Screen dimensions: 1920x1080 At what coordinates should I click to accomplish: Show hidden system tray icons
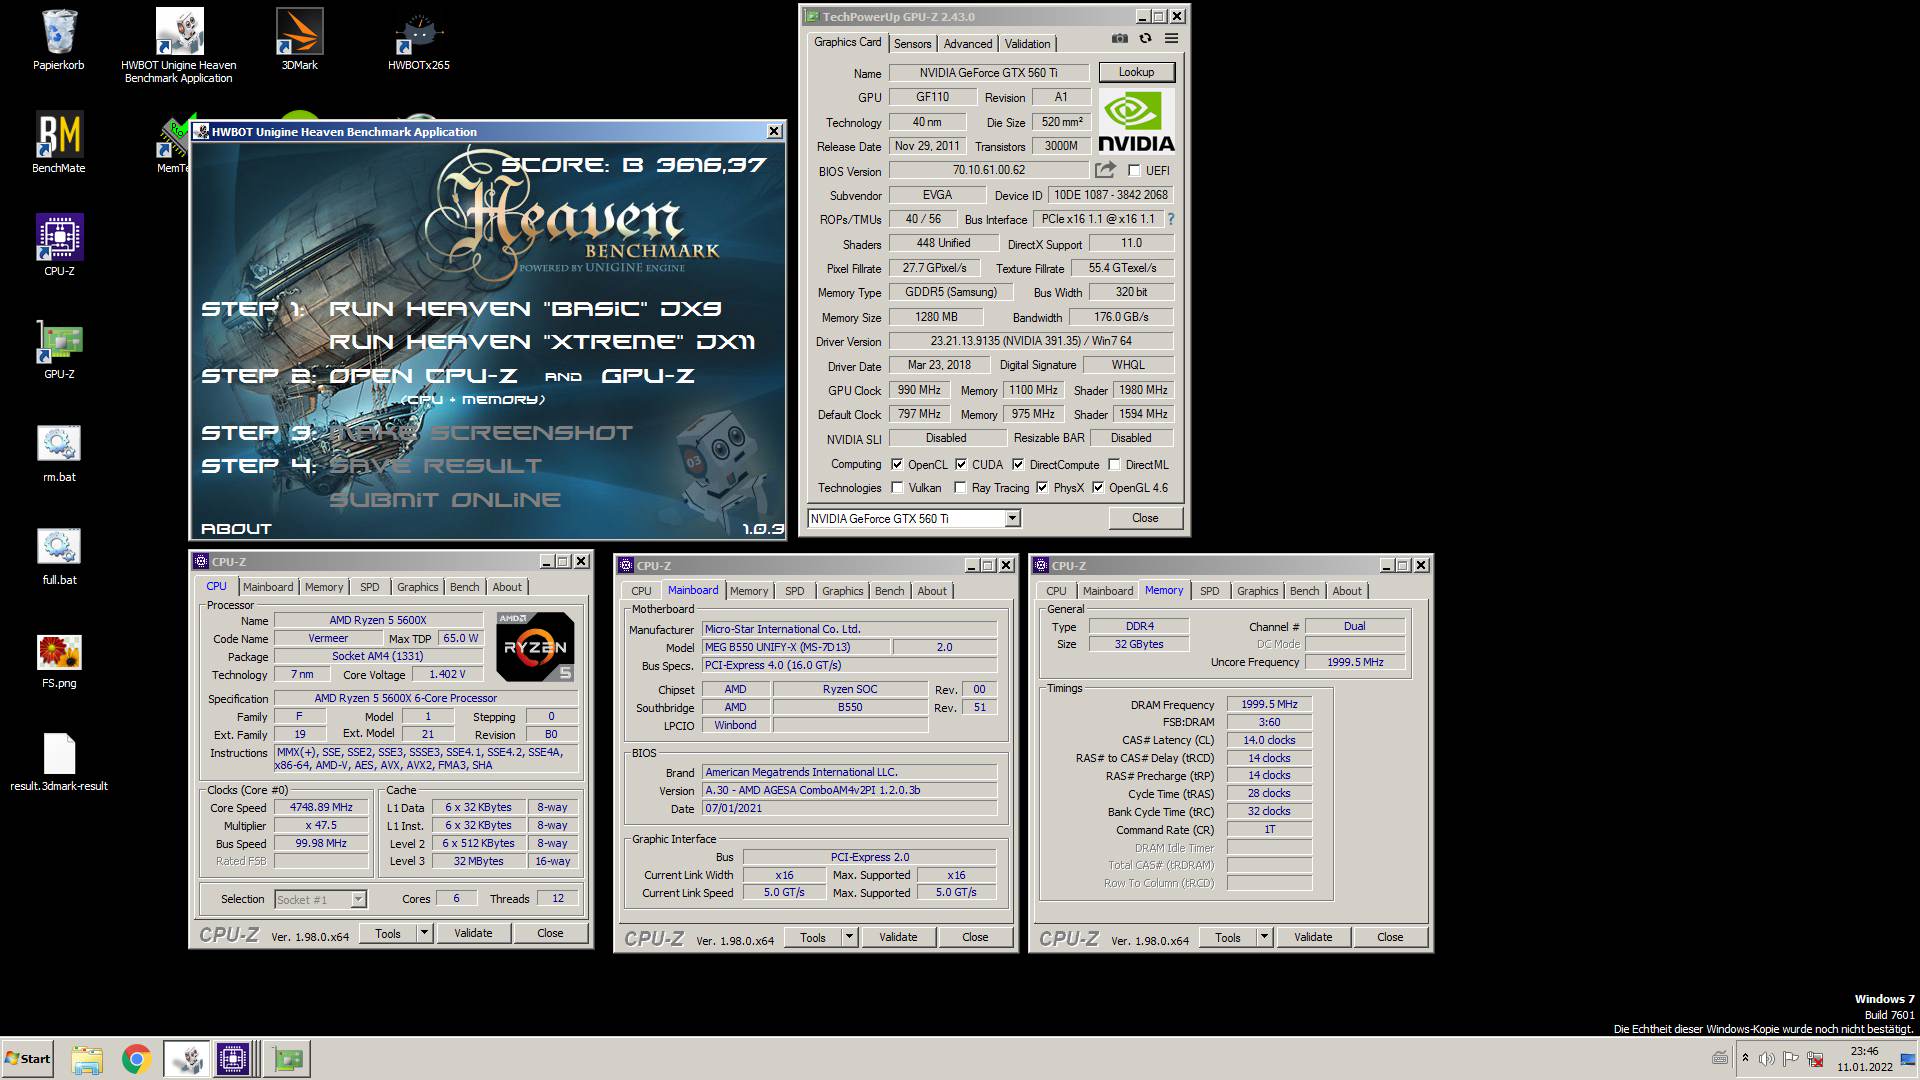(1745, 1058)
